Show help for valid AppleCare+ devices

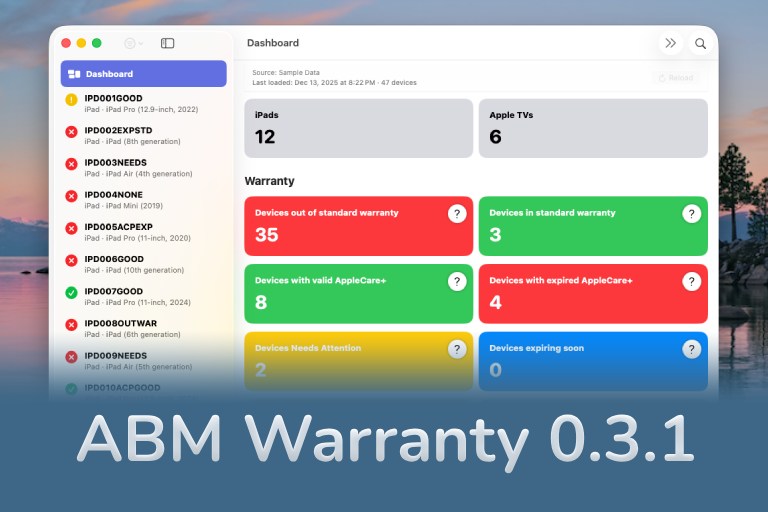tap(457, 281)
